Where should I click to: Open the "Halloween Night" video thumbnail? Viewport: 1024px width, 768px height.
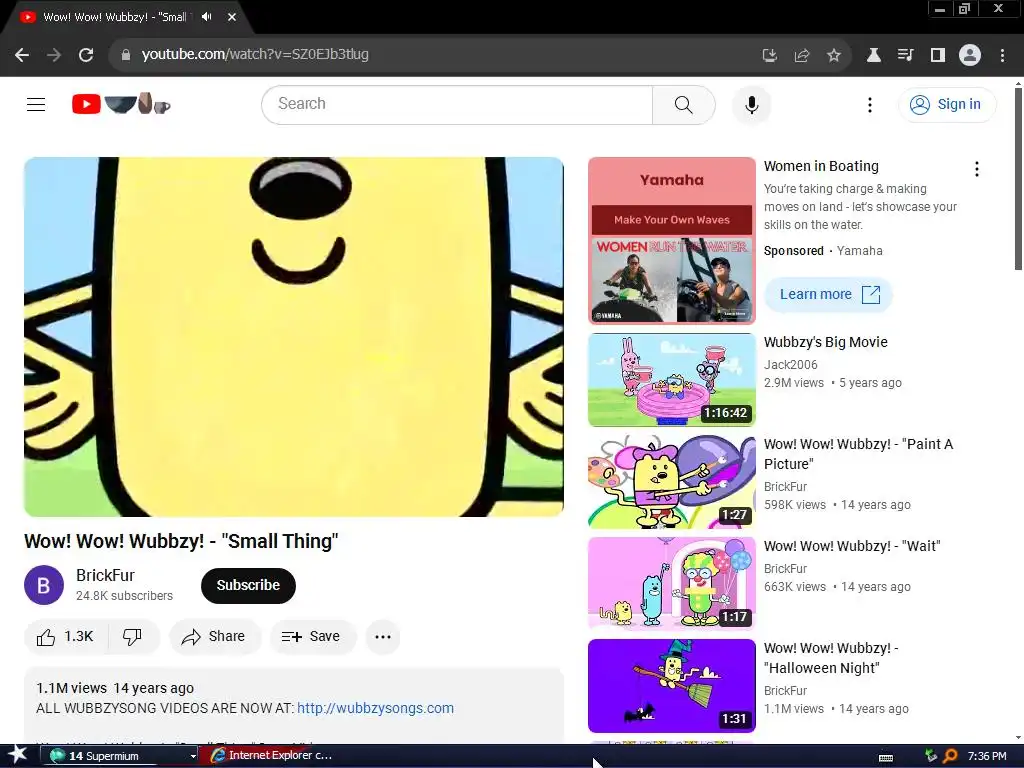click(672, 686)
